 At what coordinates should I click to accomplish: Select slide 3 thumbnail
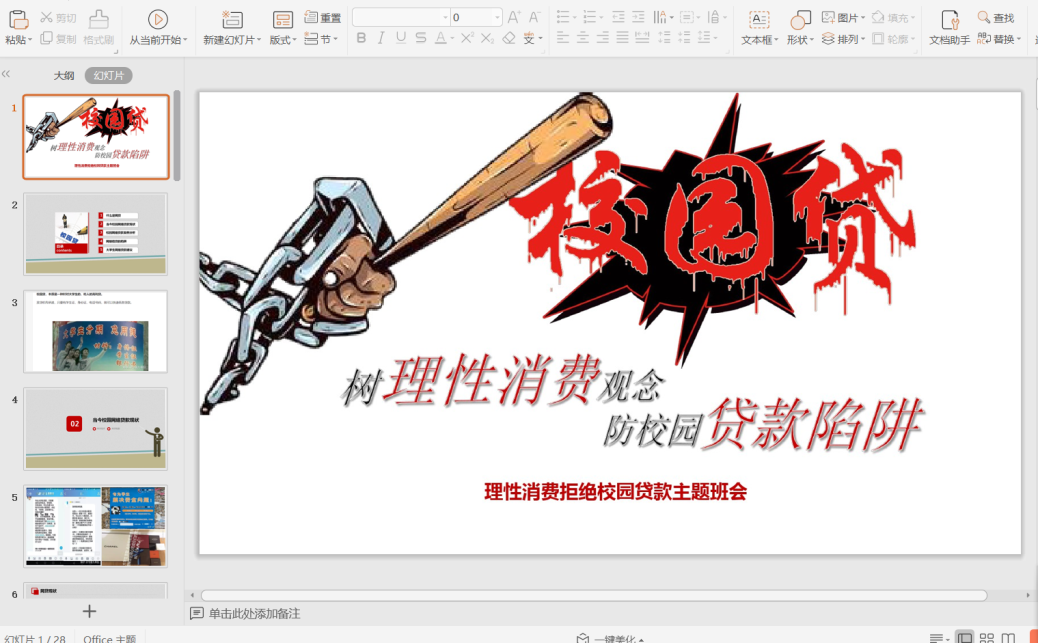pyautogui.click(x=96, y=332)
